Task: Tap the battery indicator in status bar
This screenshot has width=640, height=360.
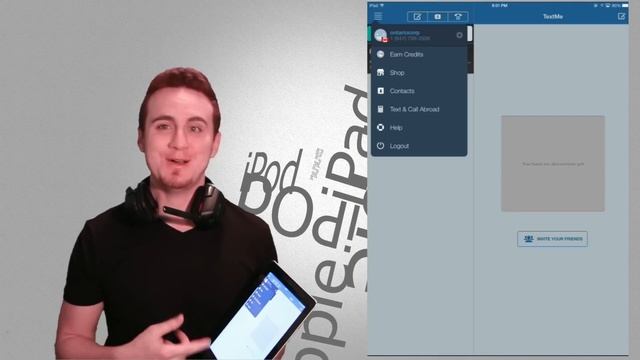Action: [x=625, y=5]
